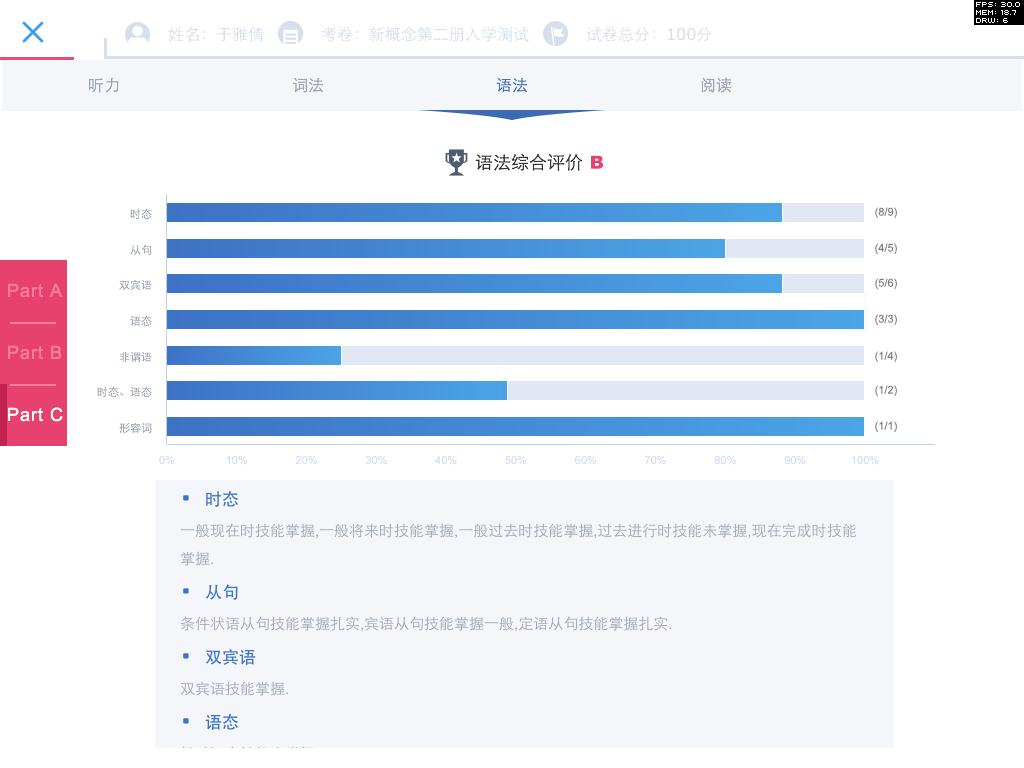Click the trophy icon beside 语法综合评价
This screenshot has width=1024, height=768.
point(455,161)
